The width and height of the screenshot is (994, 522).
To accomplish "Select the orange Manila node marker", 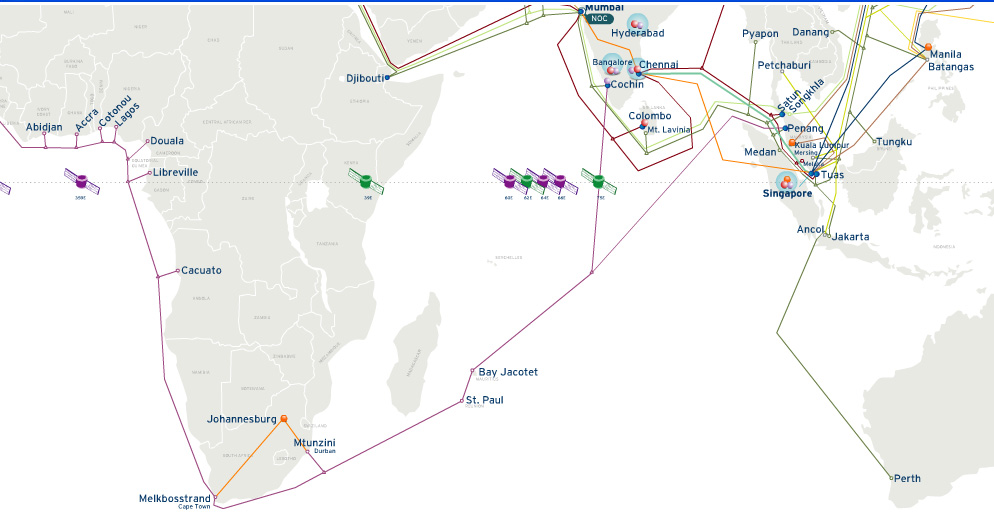I will [928, 47].
